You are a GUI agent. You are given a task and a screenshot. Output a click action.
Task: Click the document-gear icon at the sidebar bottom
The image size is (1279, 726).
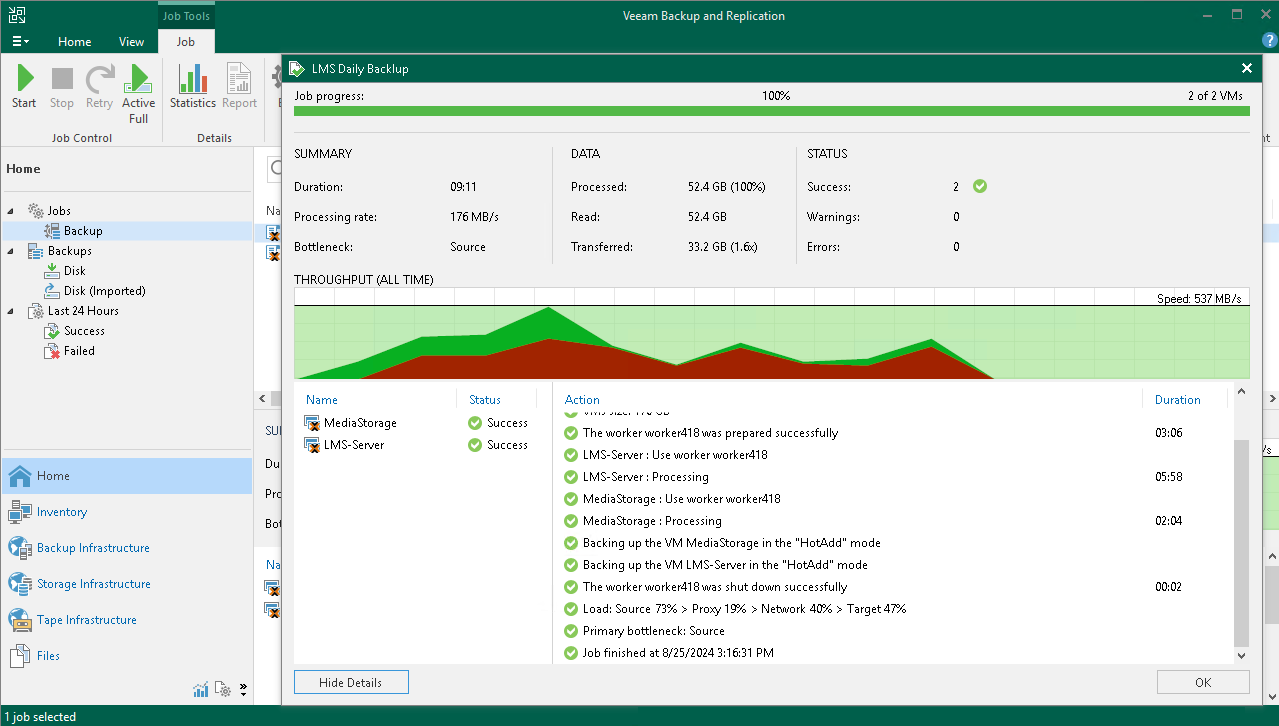[224, 689]
